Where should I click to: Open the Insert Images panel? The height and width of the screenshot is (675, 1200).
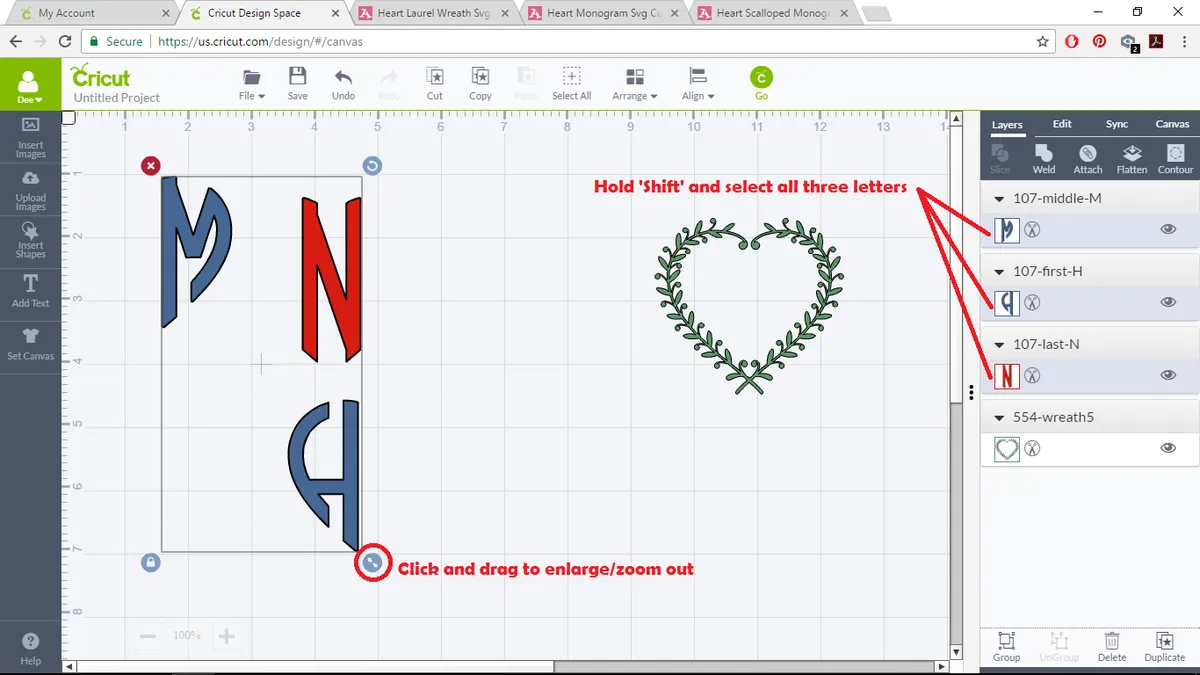[x=30, y=138]
